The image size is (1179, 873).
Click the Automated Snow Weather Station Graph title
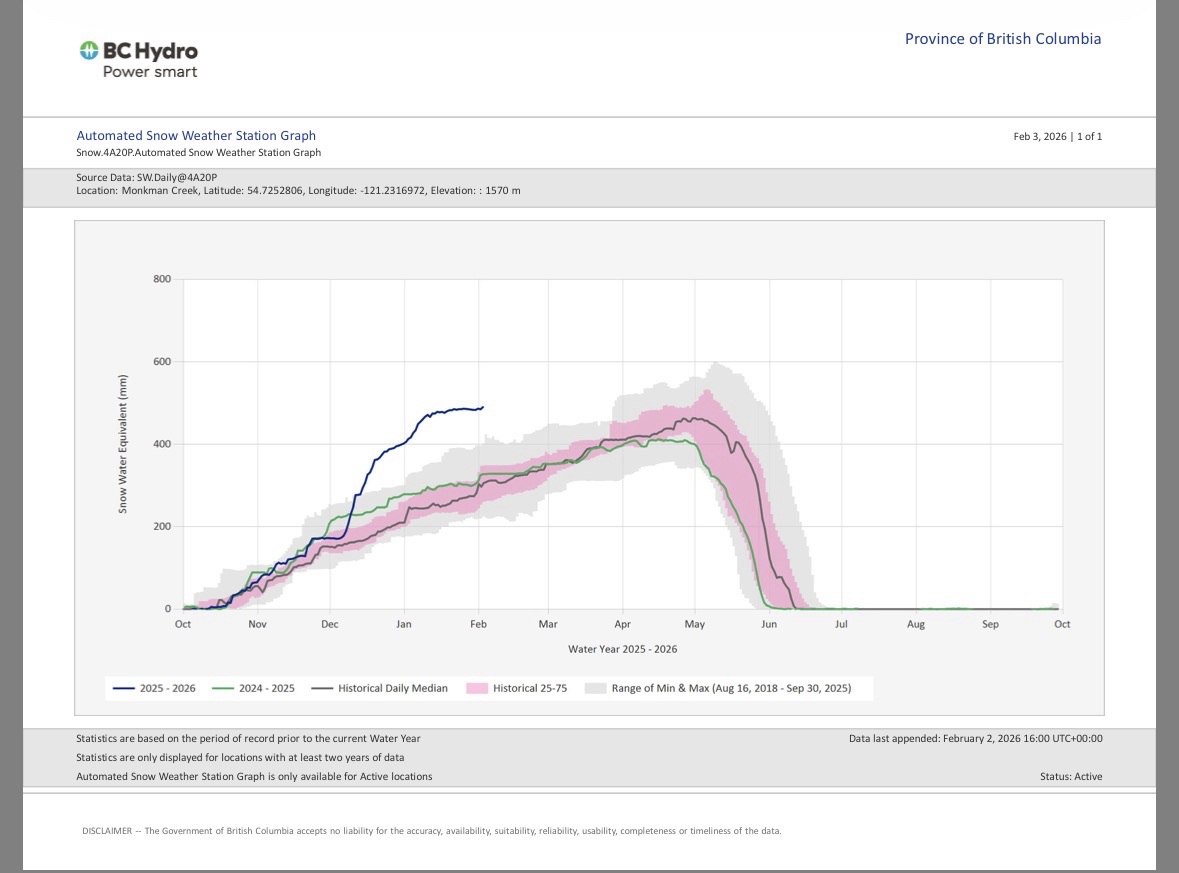[x=196, y=135]
